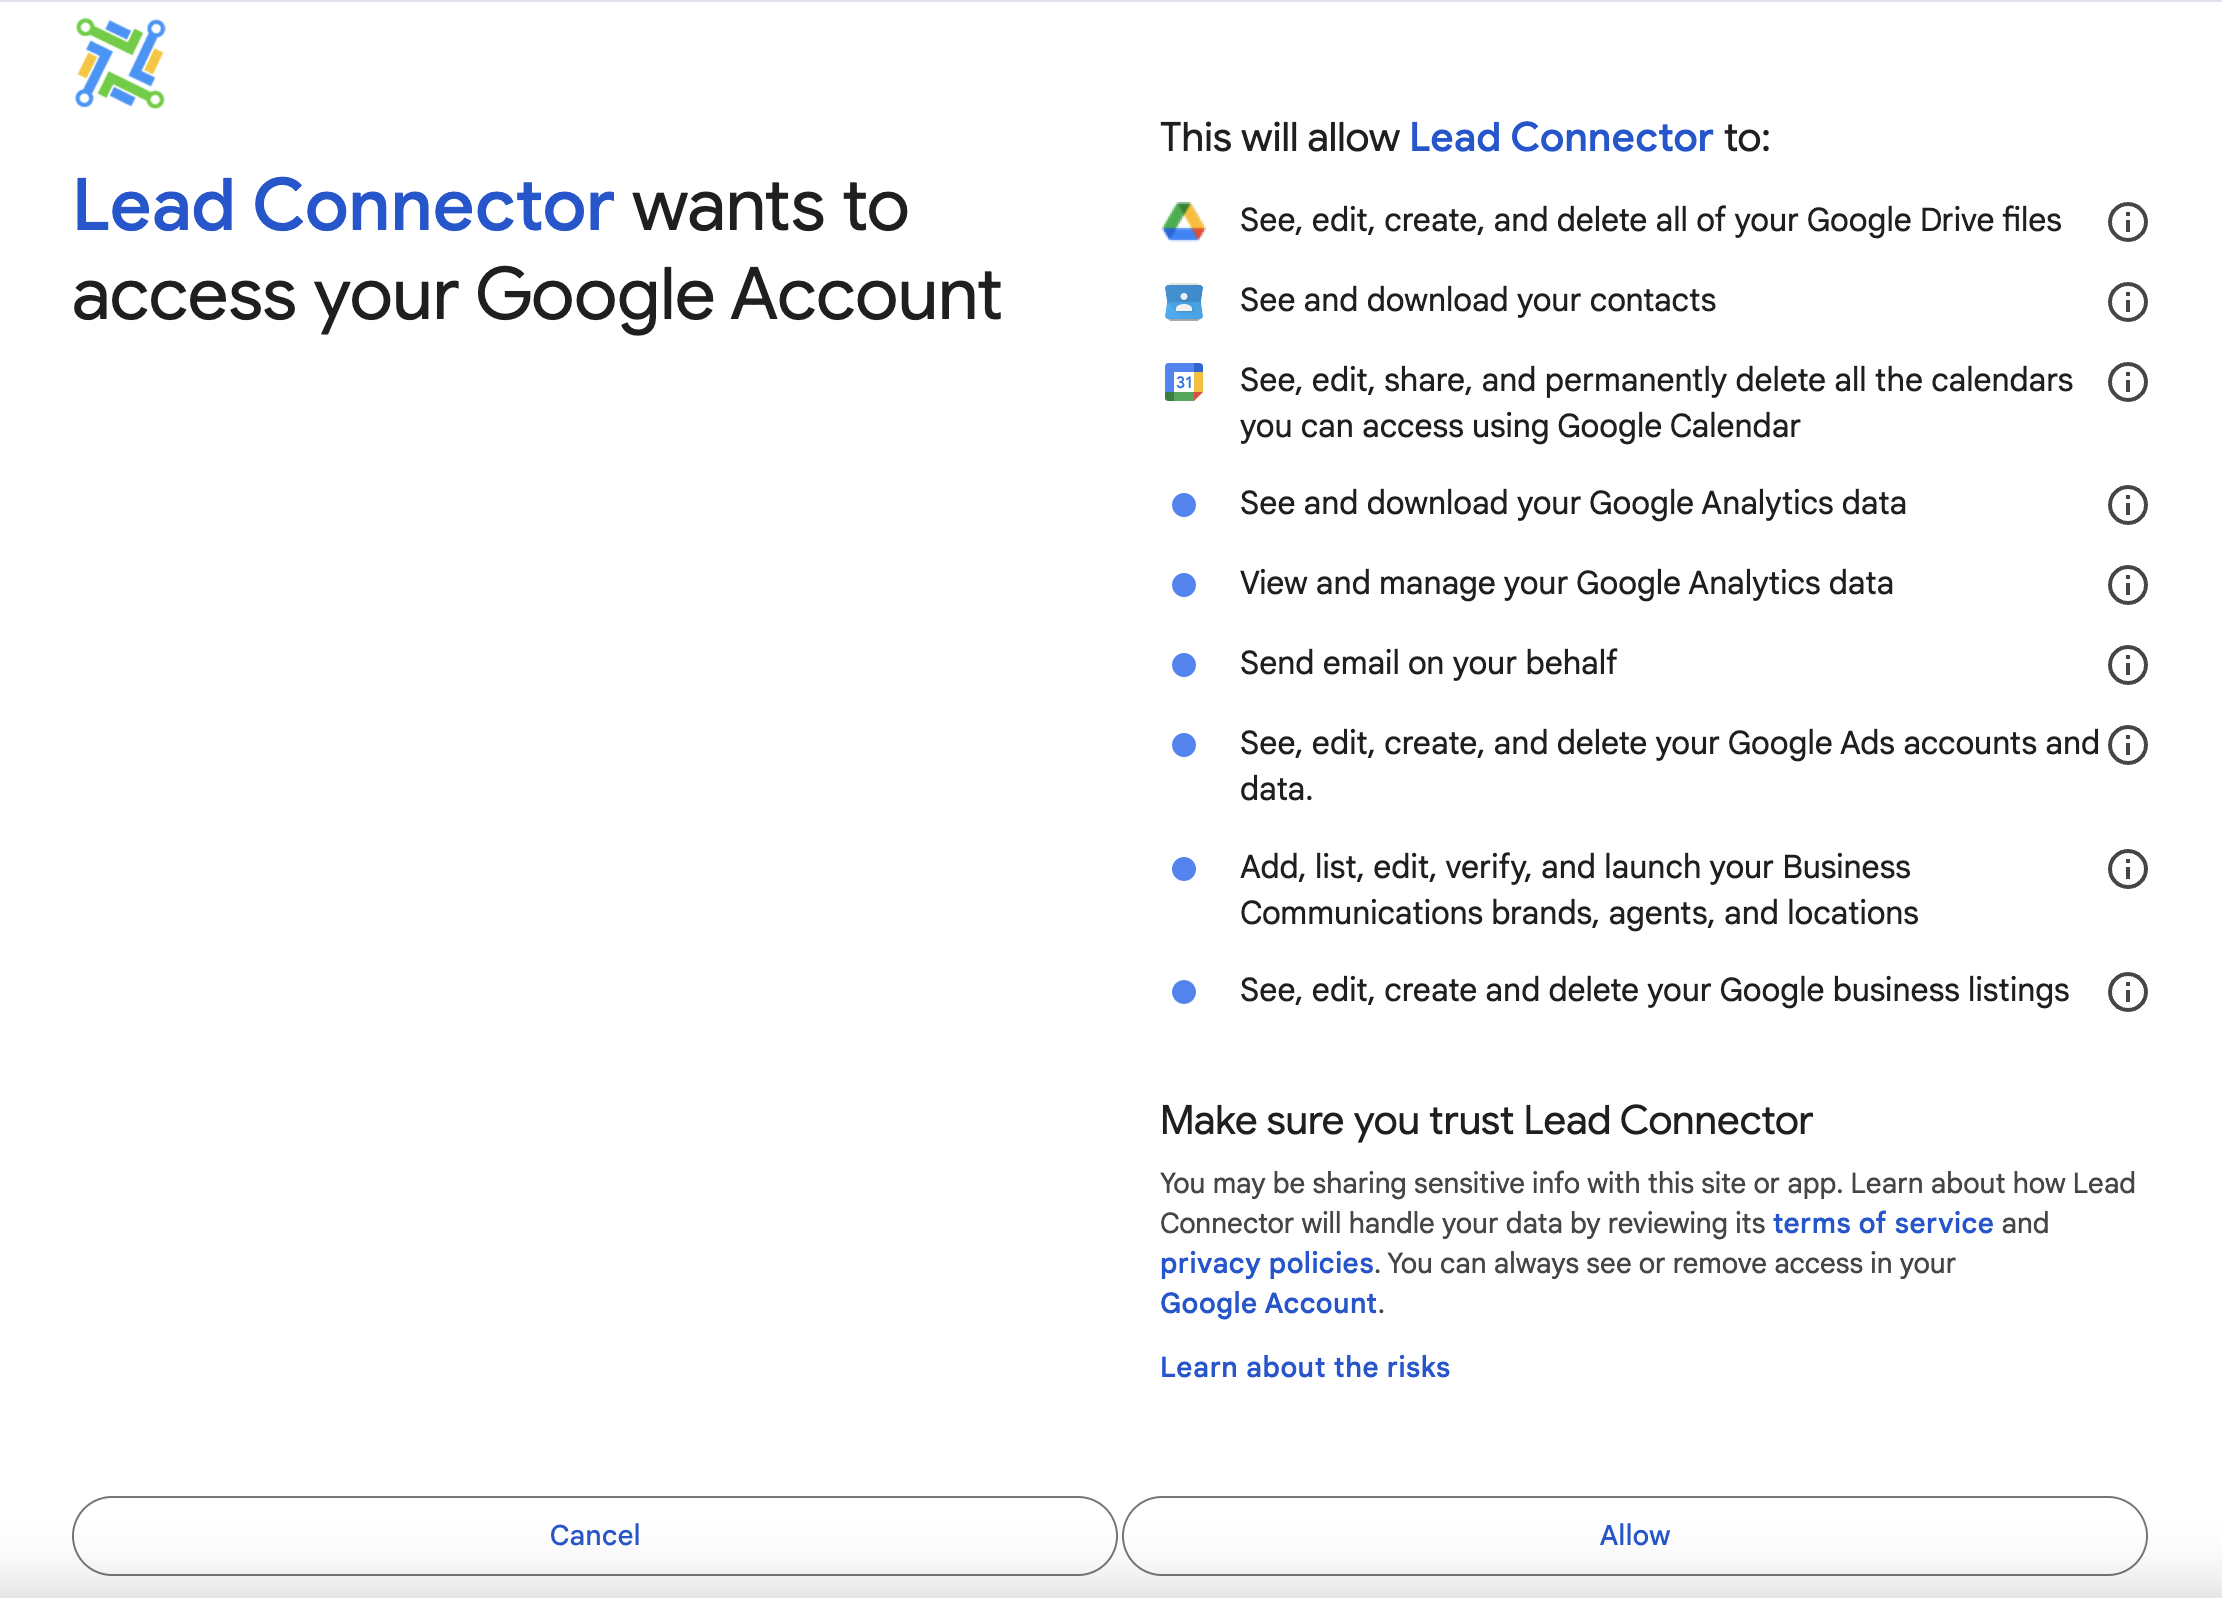Follow the Google Account link

(1268, 1303)
